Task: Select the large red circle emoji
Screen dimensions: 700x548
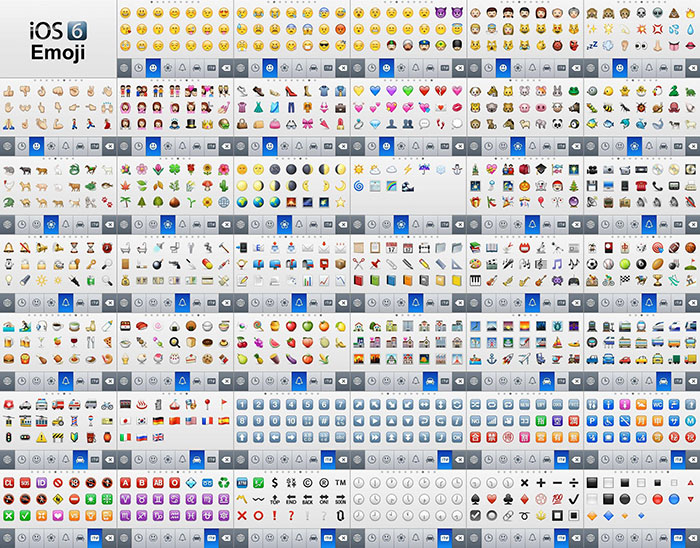Action: [x=657, y=499]
